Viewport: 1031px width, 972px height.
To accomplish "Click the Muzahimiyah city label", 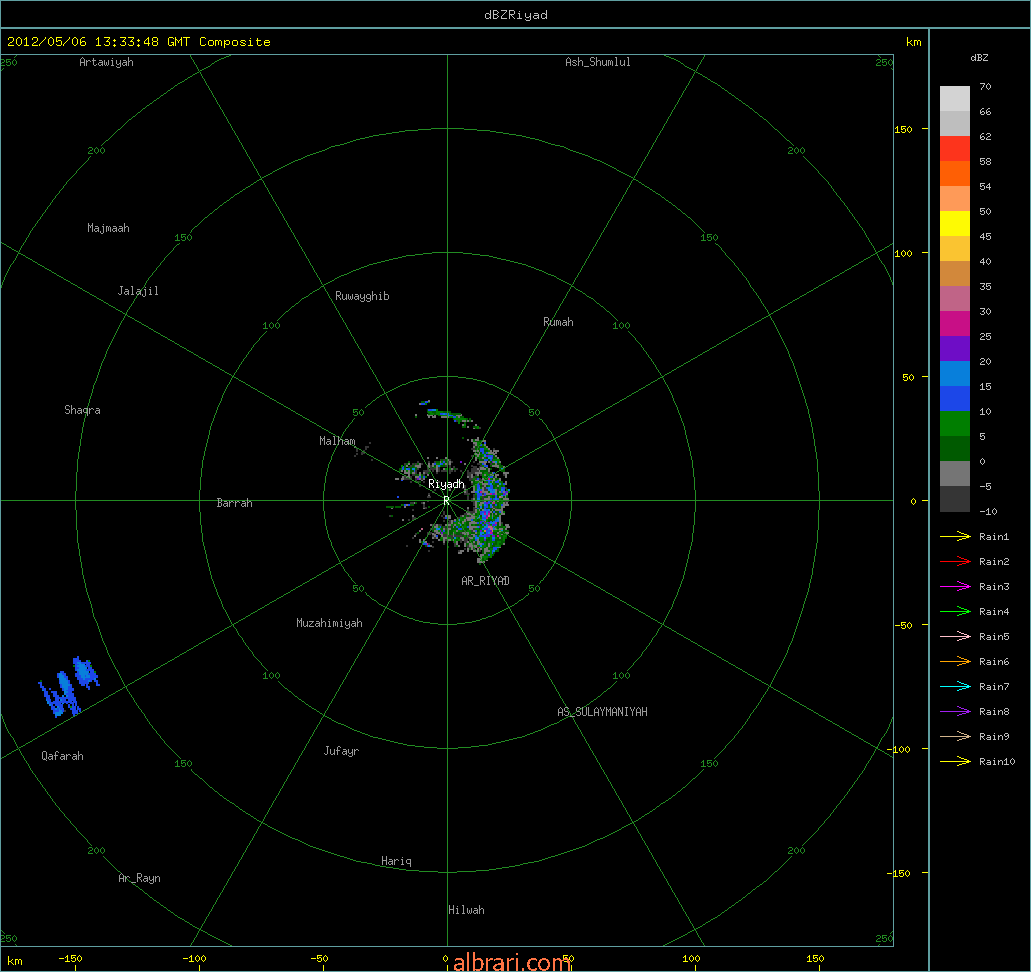I will [329, 623].
